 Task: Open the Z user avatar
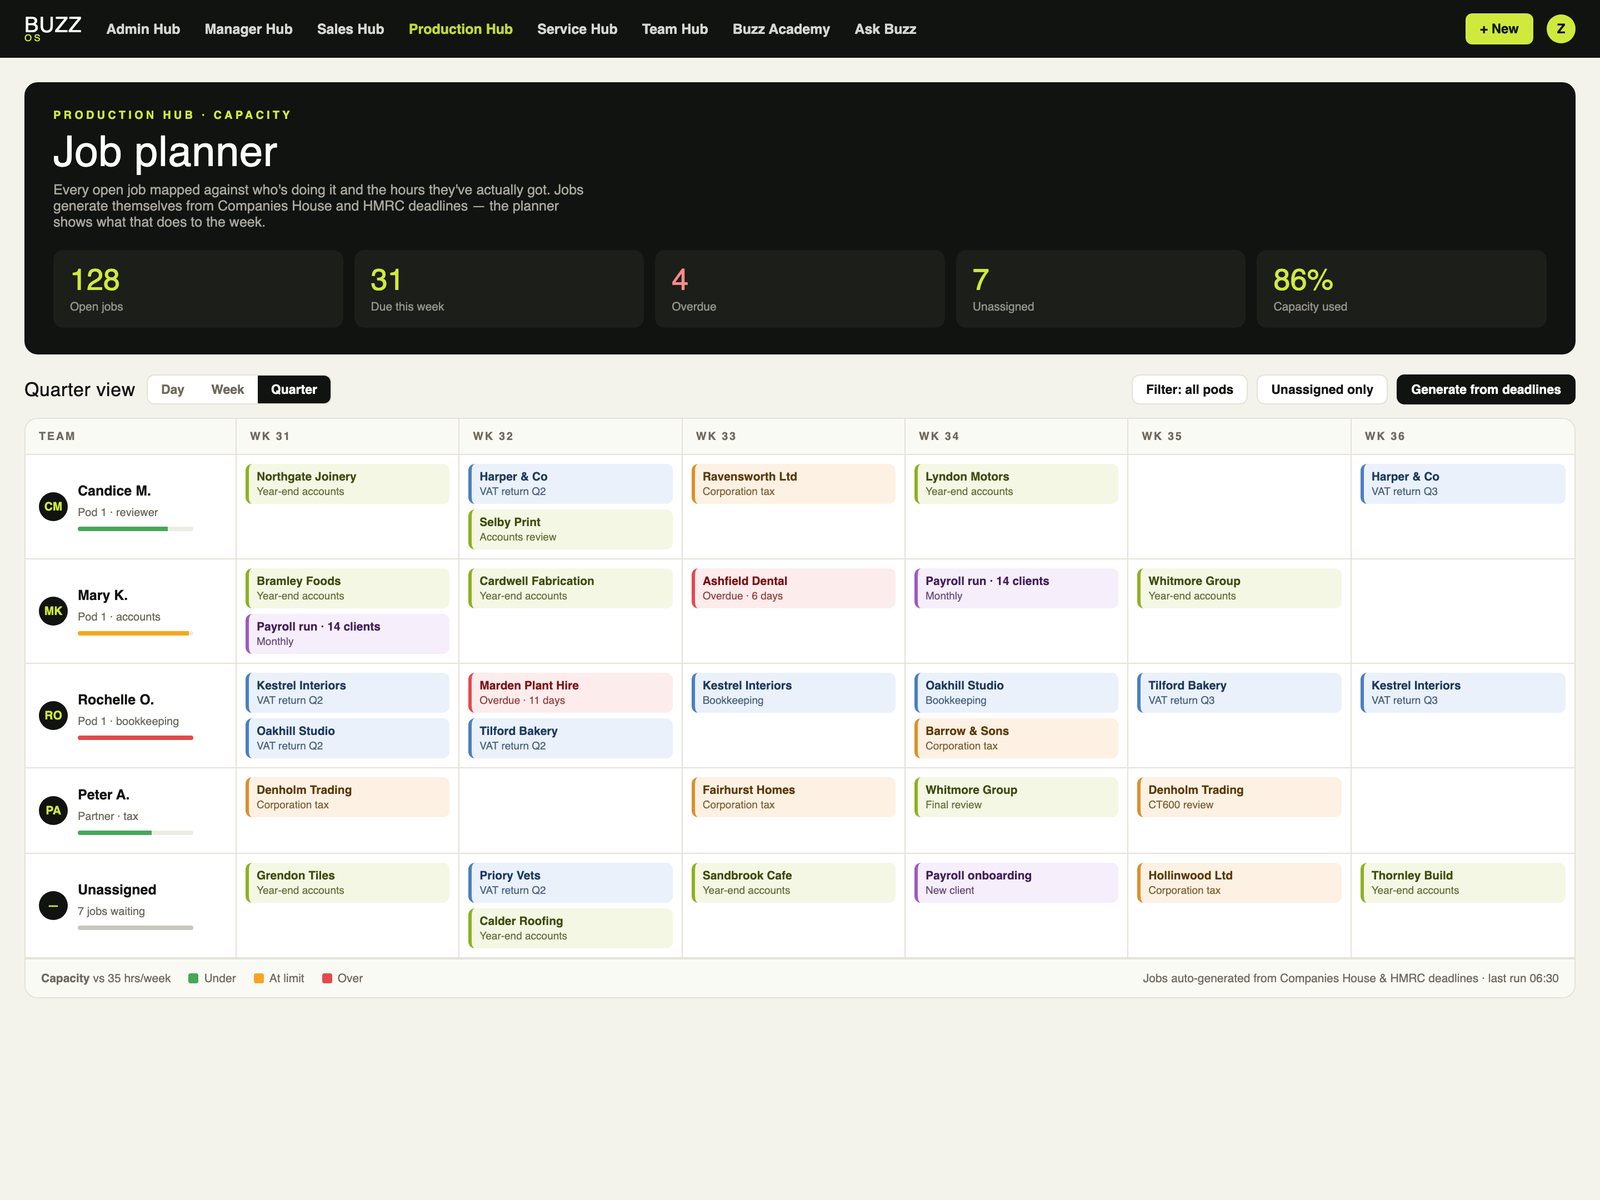1561,29
